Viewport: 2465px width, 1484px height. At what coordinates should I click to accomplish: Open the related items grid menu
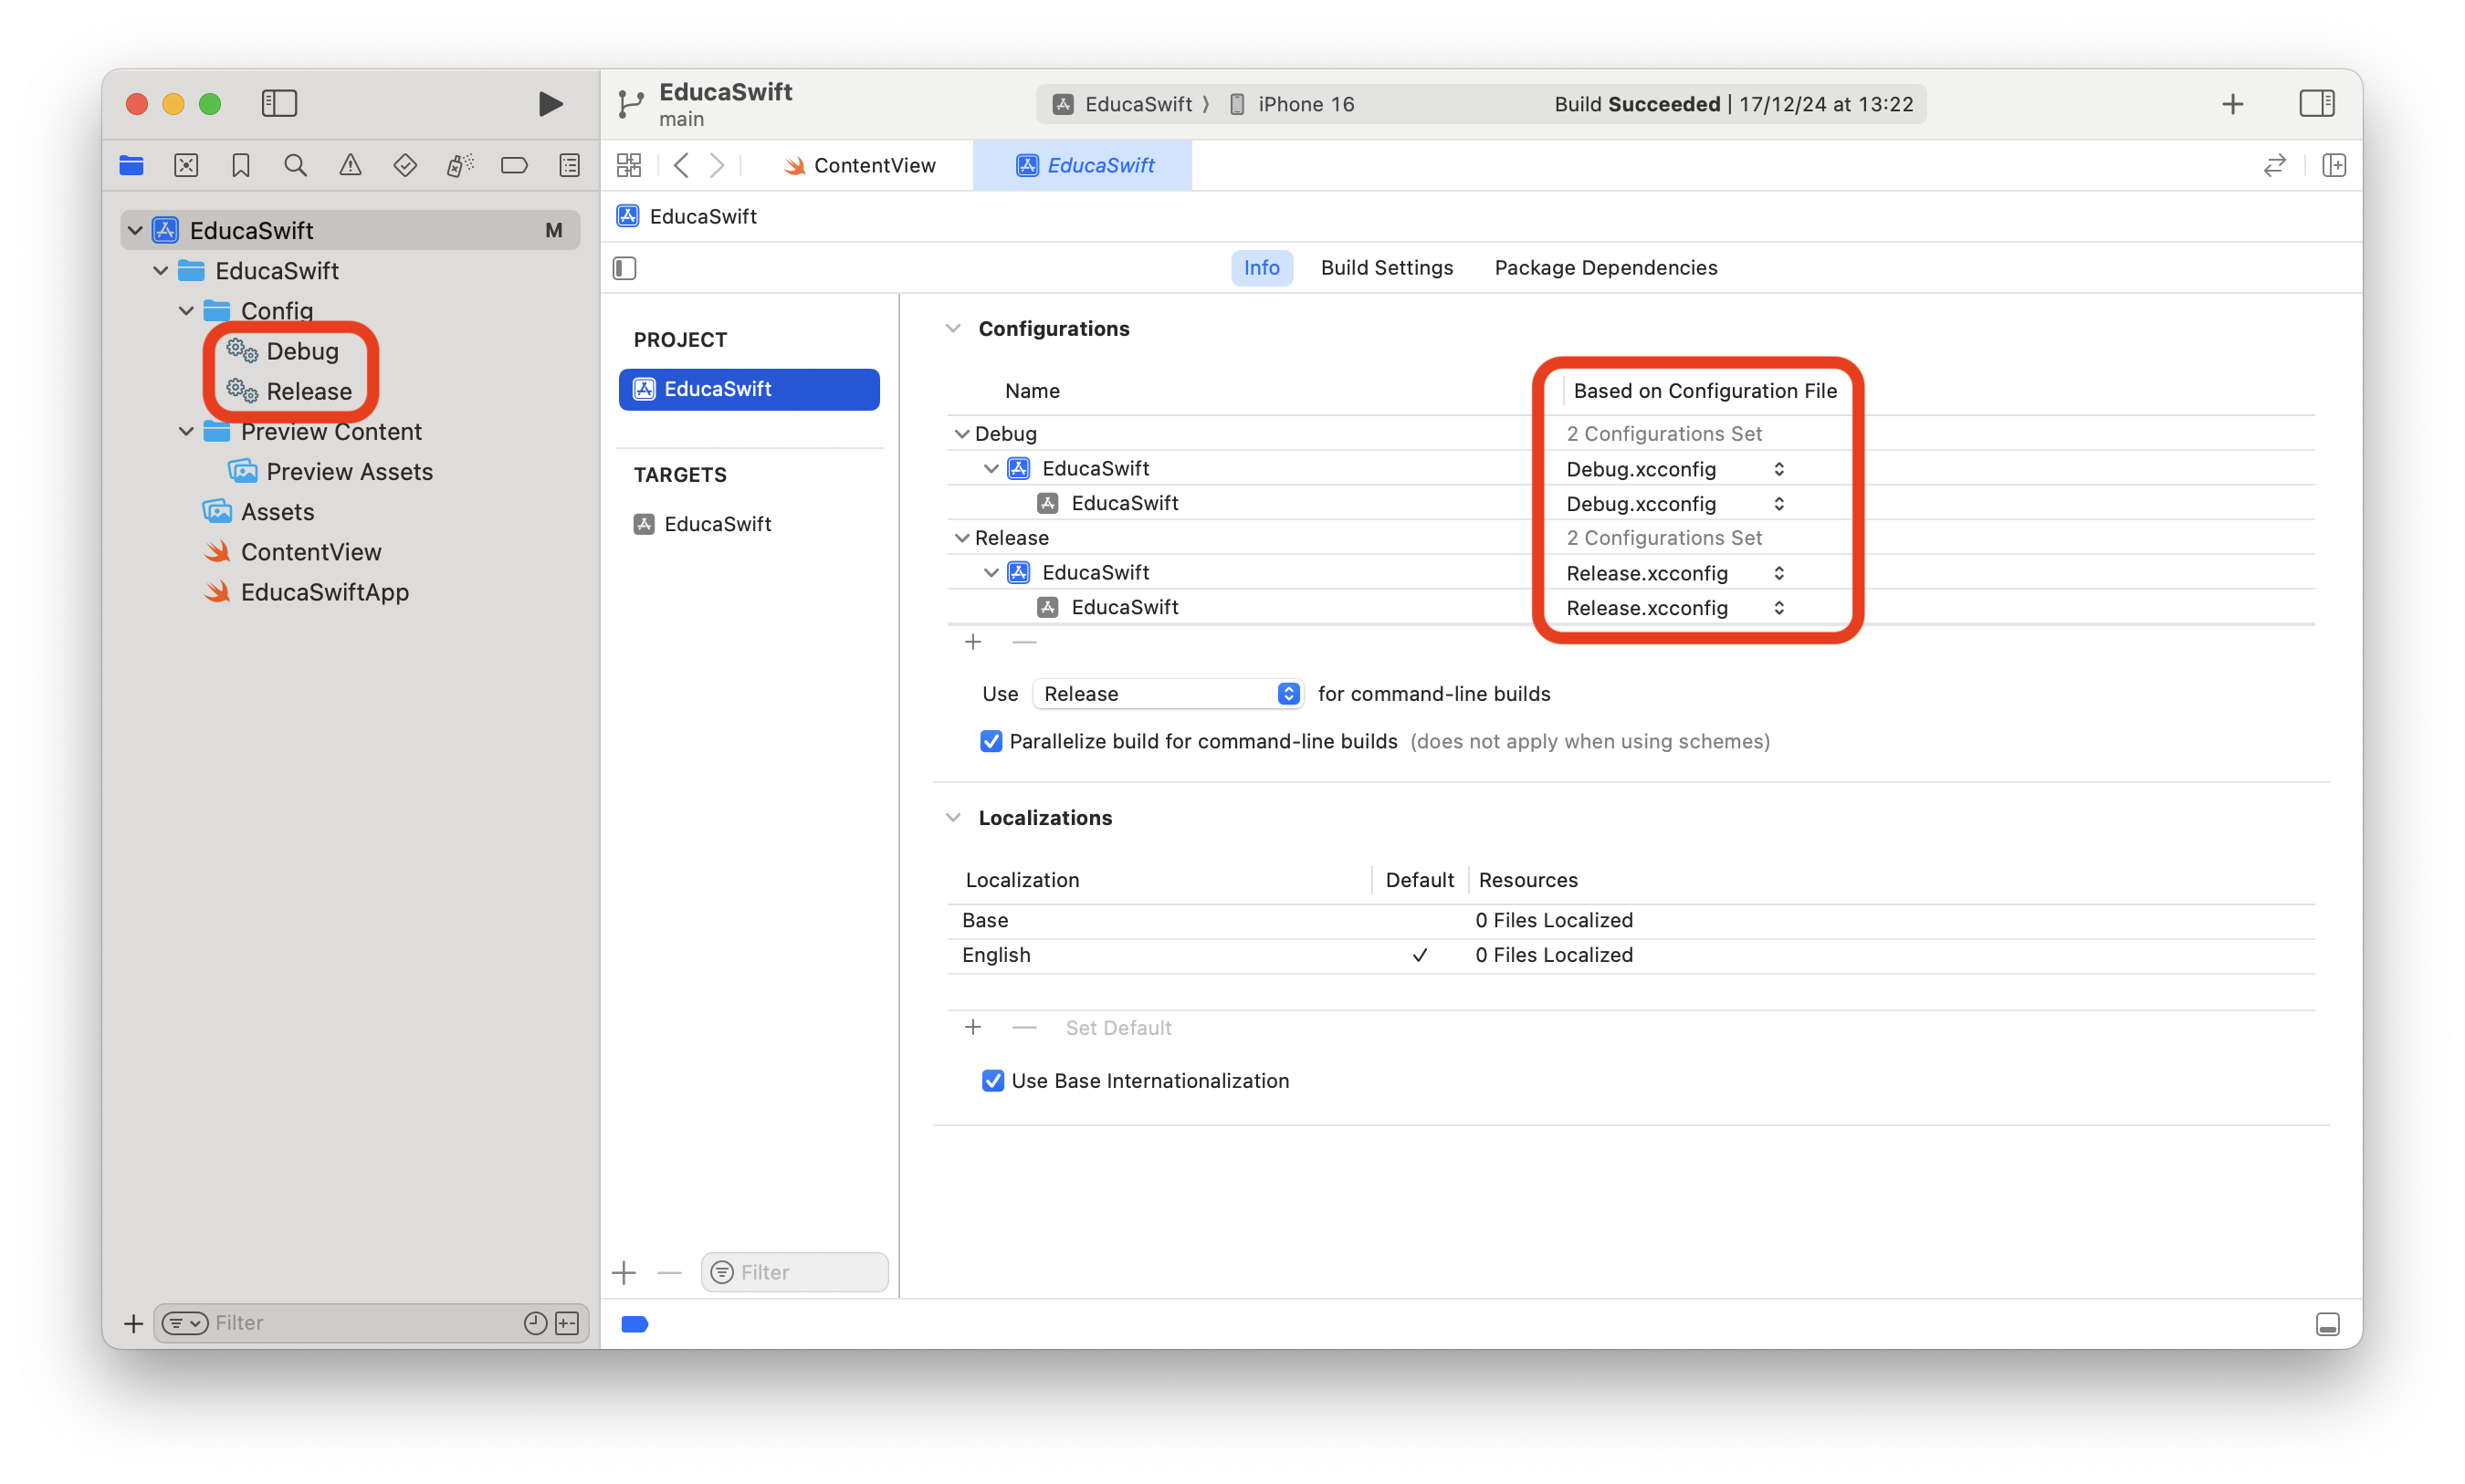[x=629, y=165]
